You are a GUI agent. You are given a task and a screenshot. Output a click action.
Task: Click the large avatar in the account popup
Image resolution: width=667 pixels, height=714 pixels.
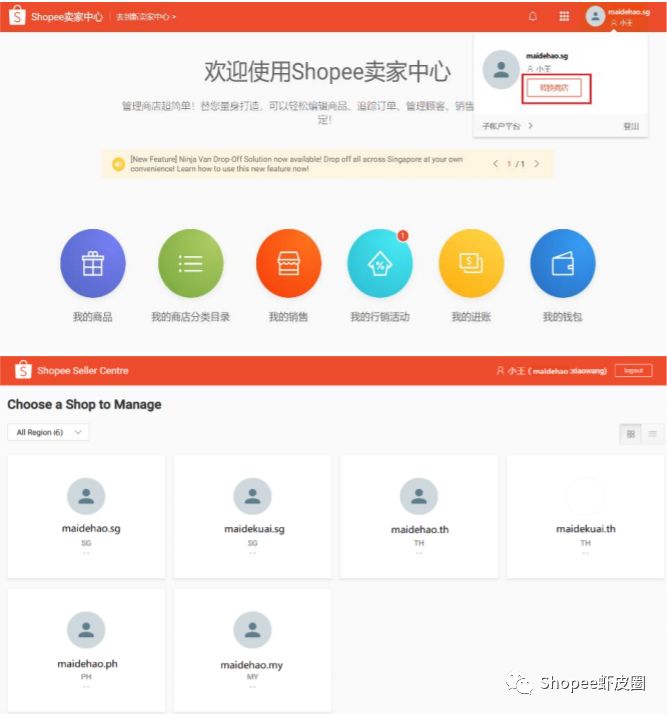(501, 70)
